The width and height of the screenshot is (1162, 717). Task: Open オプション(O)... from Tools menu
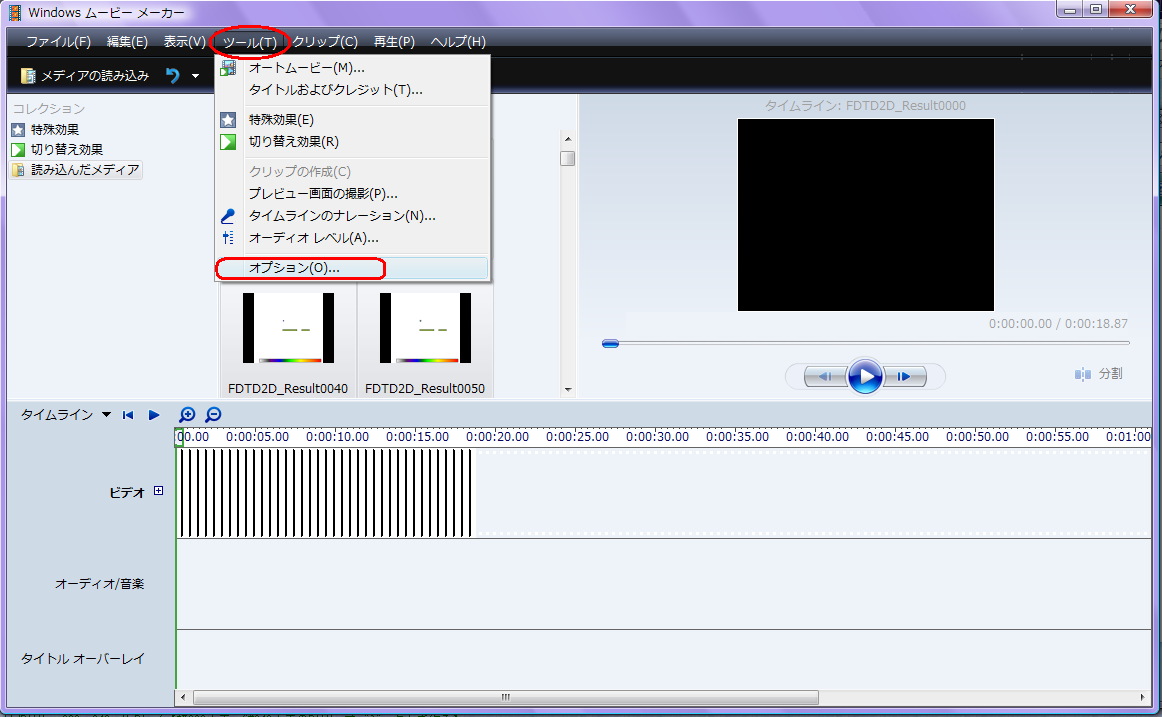click(352, 268)
